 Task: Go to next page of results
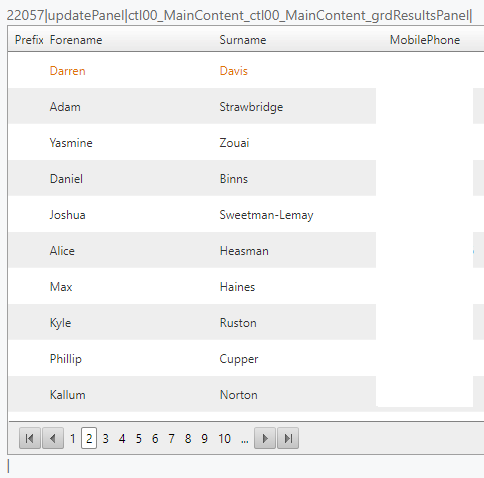click(x=265, y=438)
